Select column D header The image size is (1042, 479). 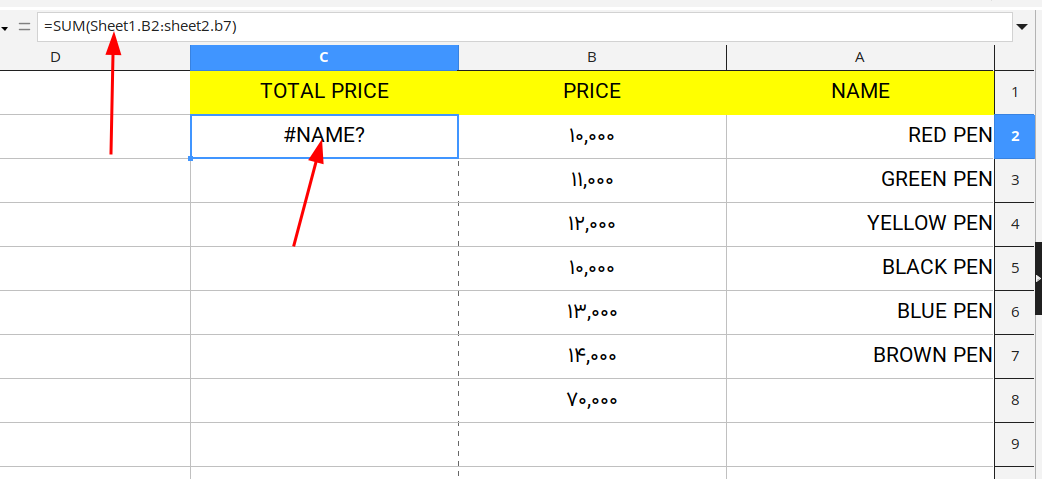click(x=95, y=58)
